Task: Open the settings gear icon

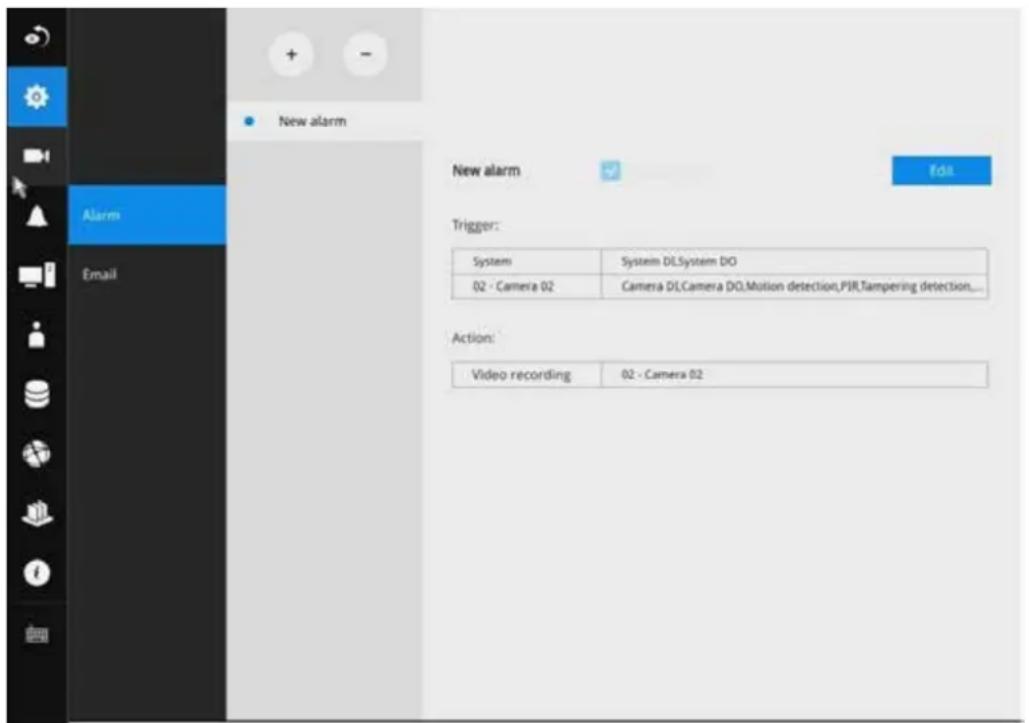Action: click(x=36, y=96)
